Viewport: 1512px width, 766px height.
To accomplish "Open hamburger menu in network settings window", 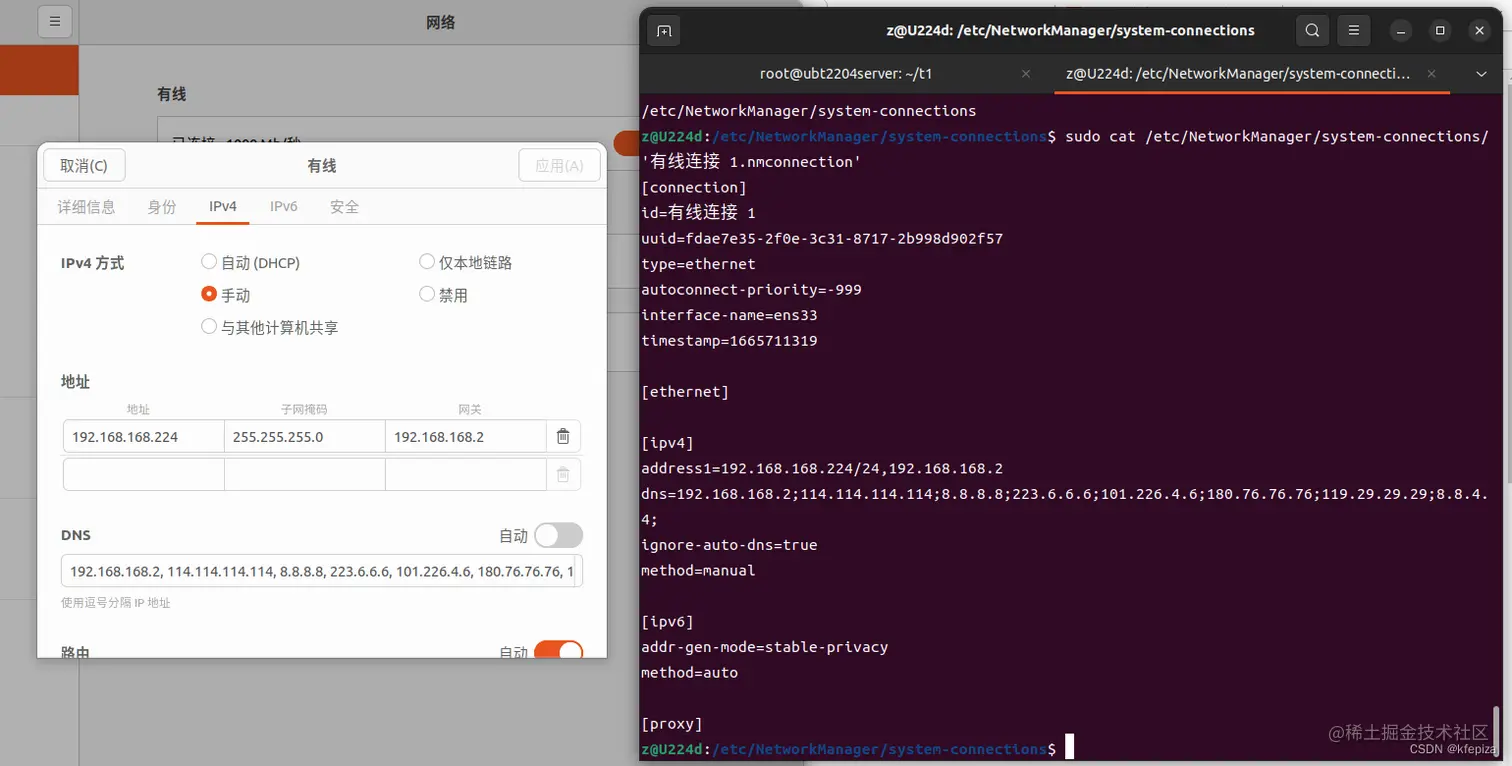I will (x=55, y=21).
